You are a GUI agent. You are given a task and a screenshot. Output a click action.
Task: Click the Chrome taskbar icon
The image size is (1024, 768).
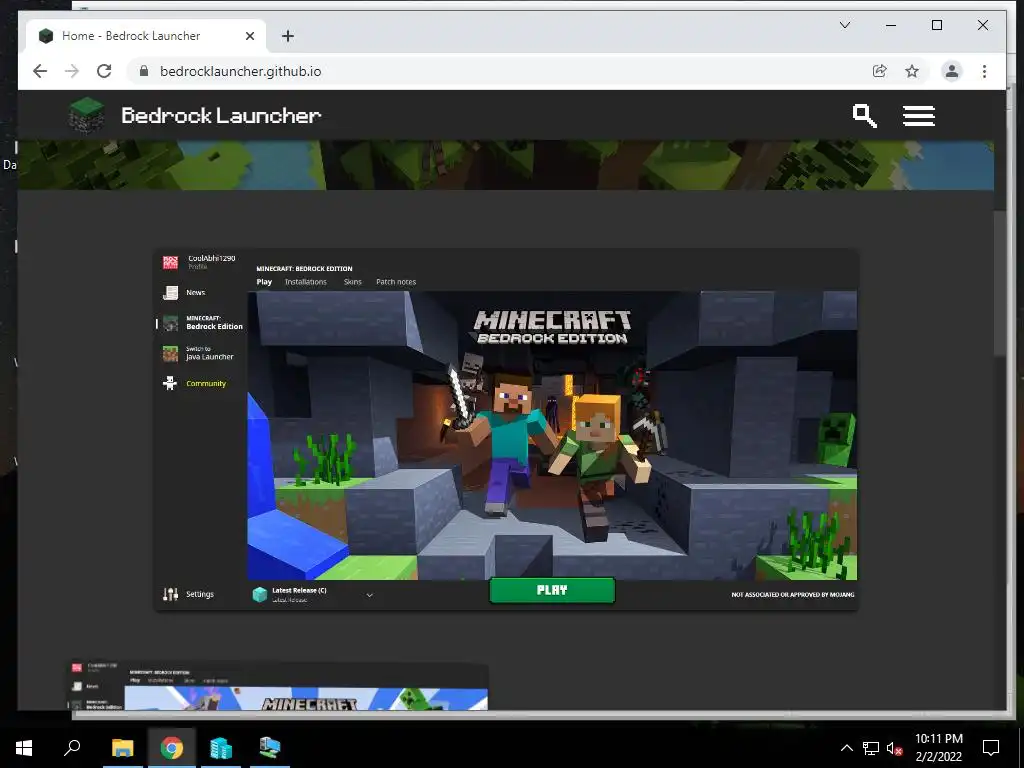[172, 748]
